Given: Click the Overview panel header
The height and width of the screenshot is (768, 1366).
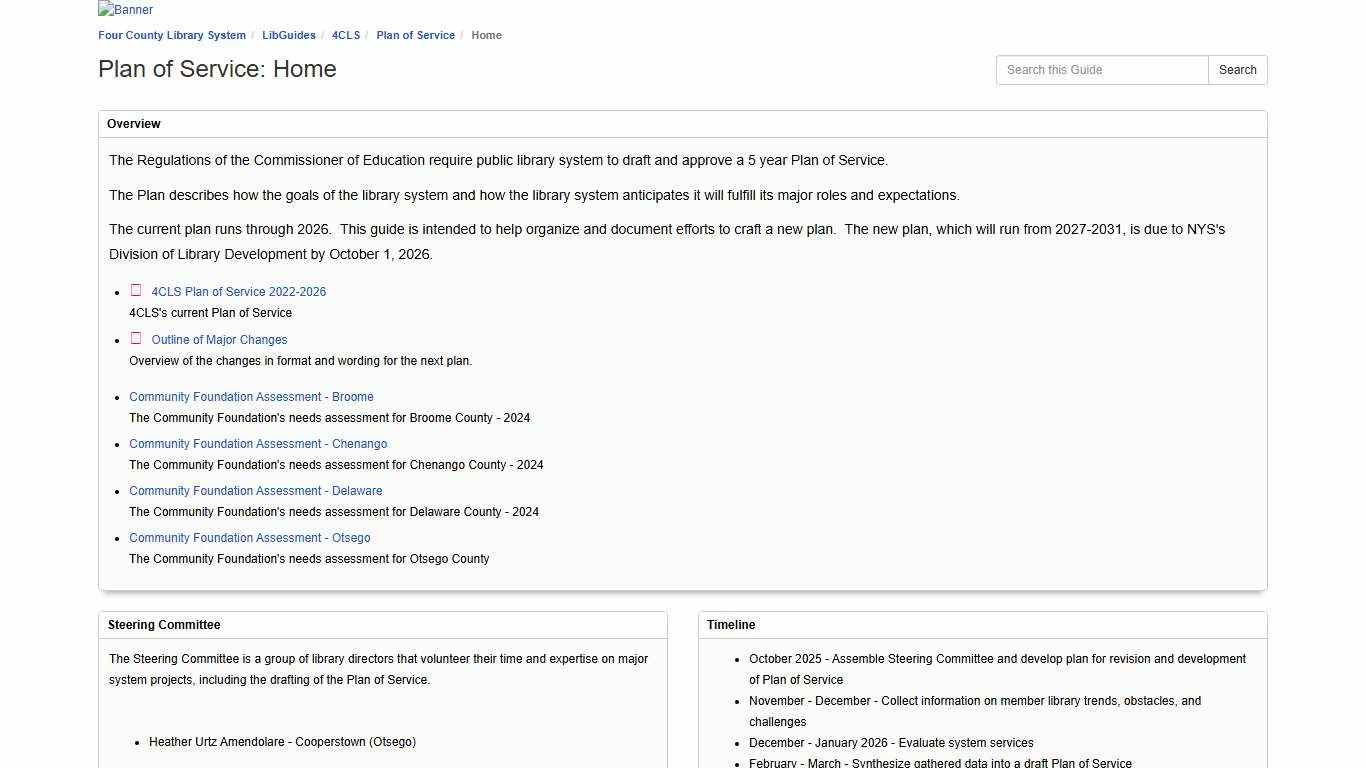Looking at the screenshot, I should pos(133,123).
